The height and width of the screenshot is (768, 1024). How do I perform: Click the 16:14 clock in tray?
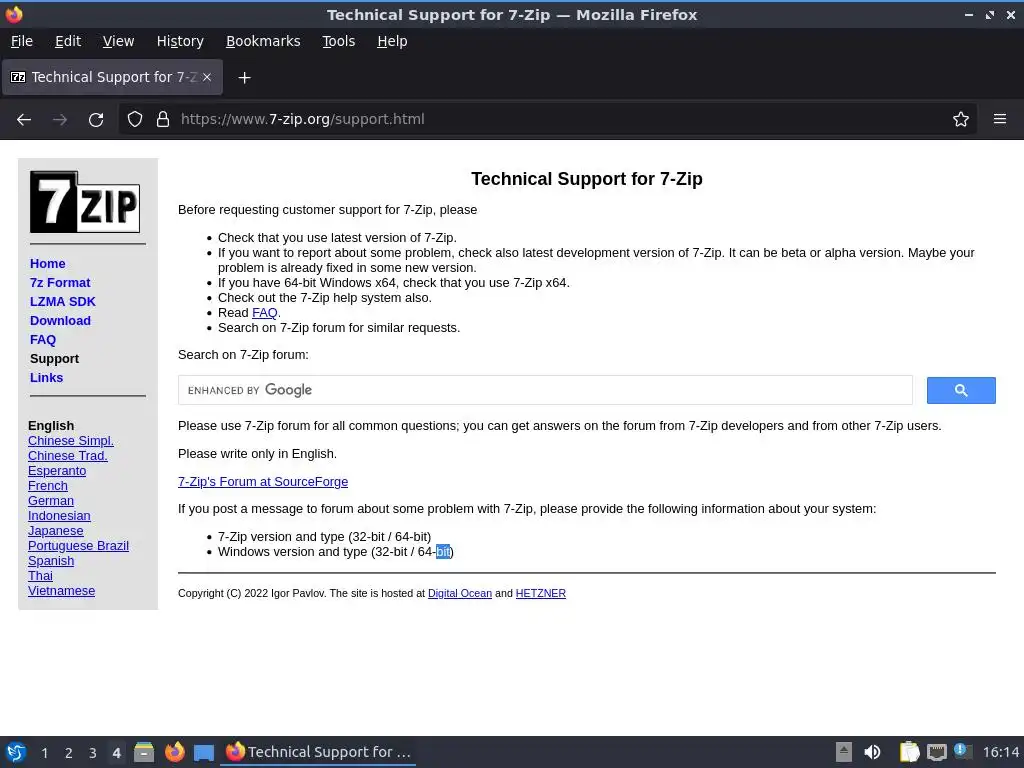click(1000, 752)
